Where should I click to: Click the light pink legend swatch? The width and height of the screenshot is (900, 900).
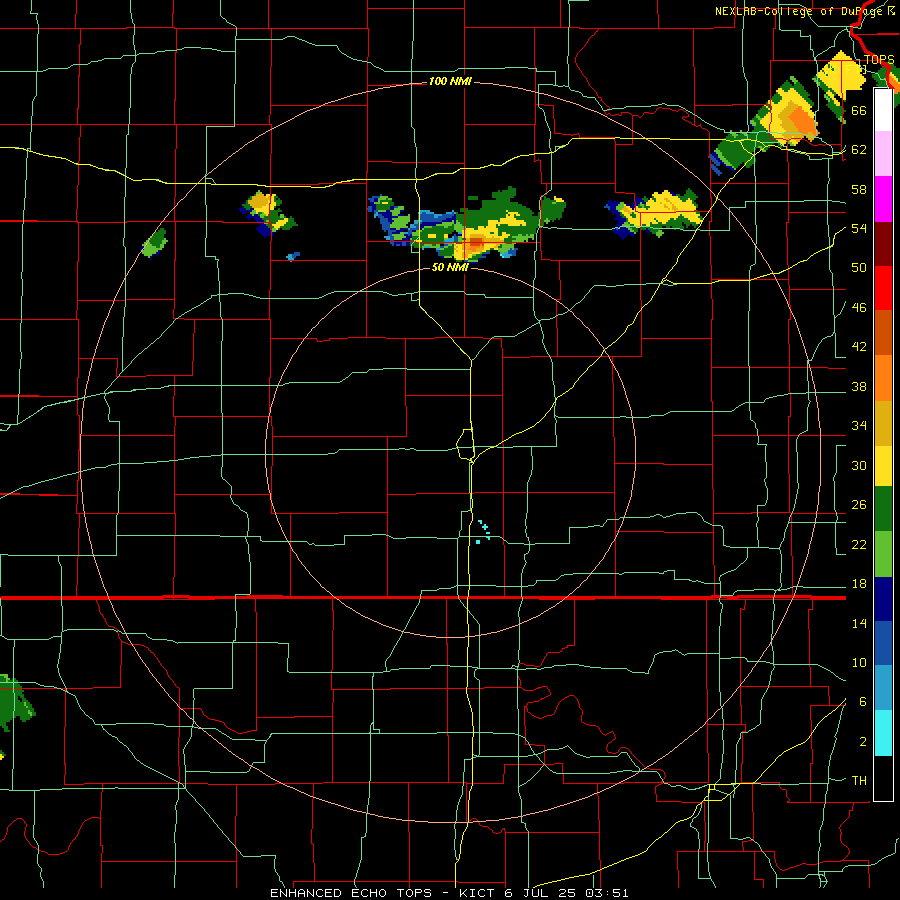[883, 154]
